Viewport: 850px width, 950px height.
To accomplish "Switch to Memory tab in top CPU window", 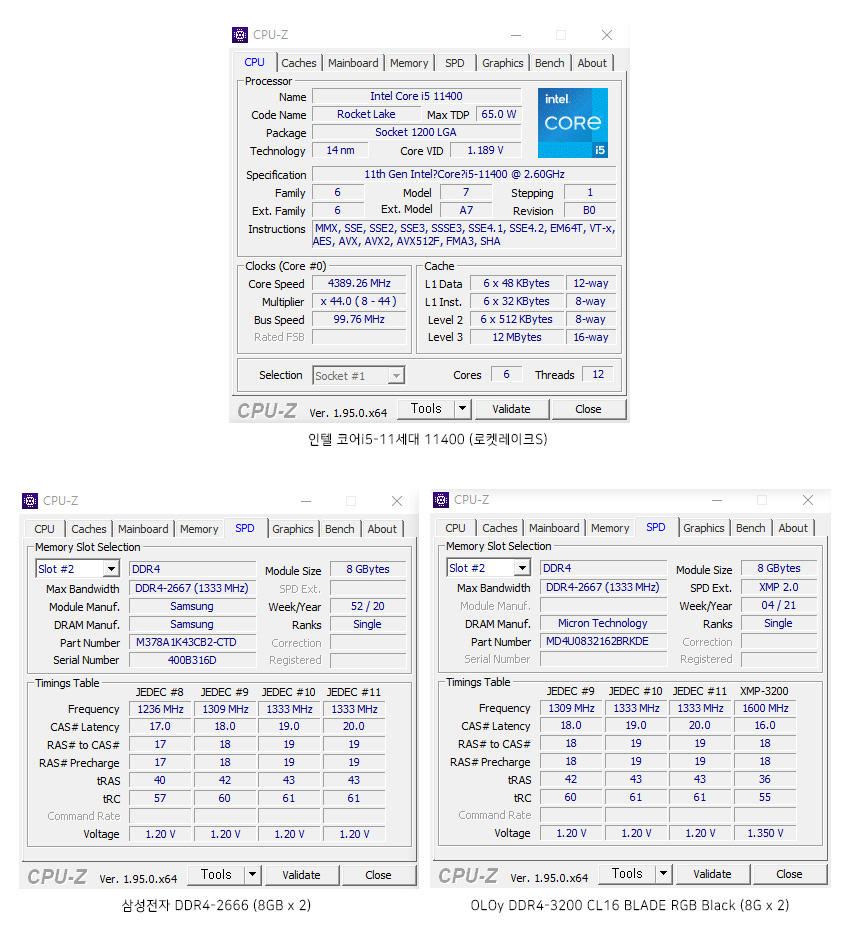I will [x=409, y=63].
